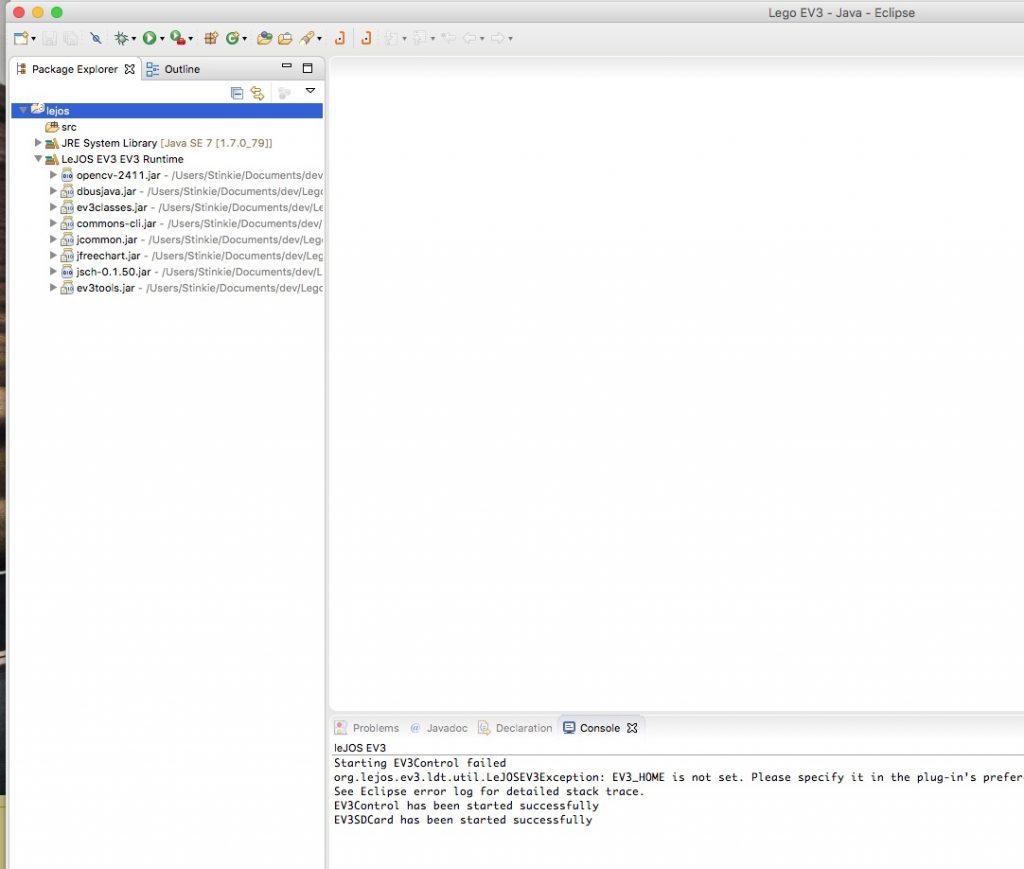The image size is (1024, 869).
Task: Expand ev3classes.jar
Action: [x=53, y=207]
